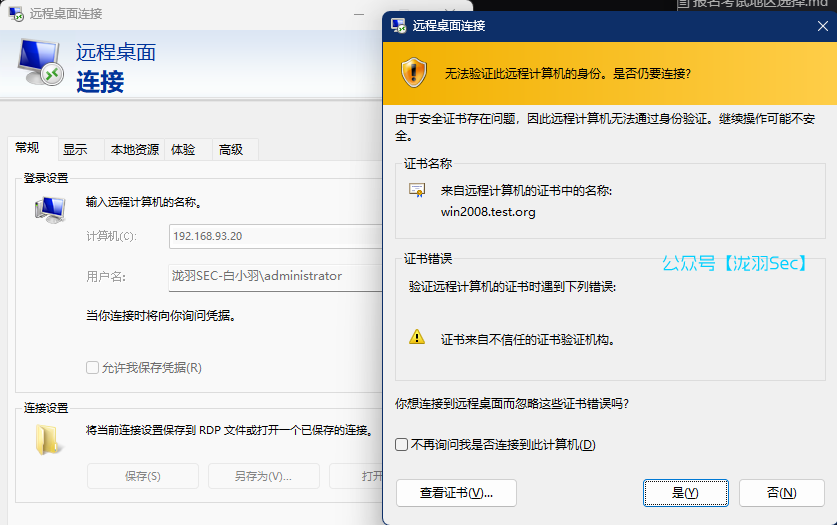
Task: Click the warning dialog's title bar icon
Action: 398,25
